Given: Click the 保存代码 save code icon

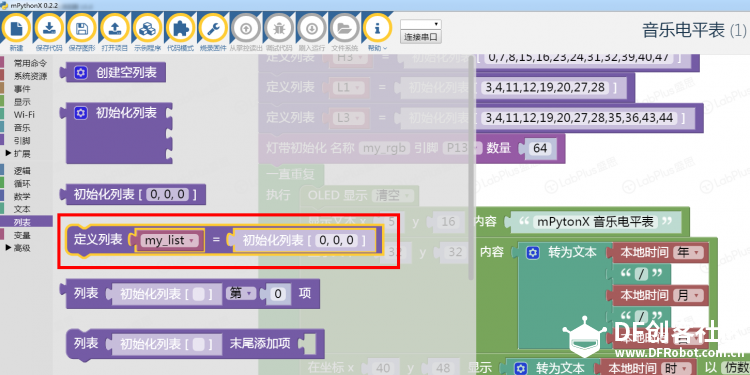Looking at the screenshot, I should coord(49,29).
